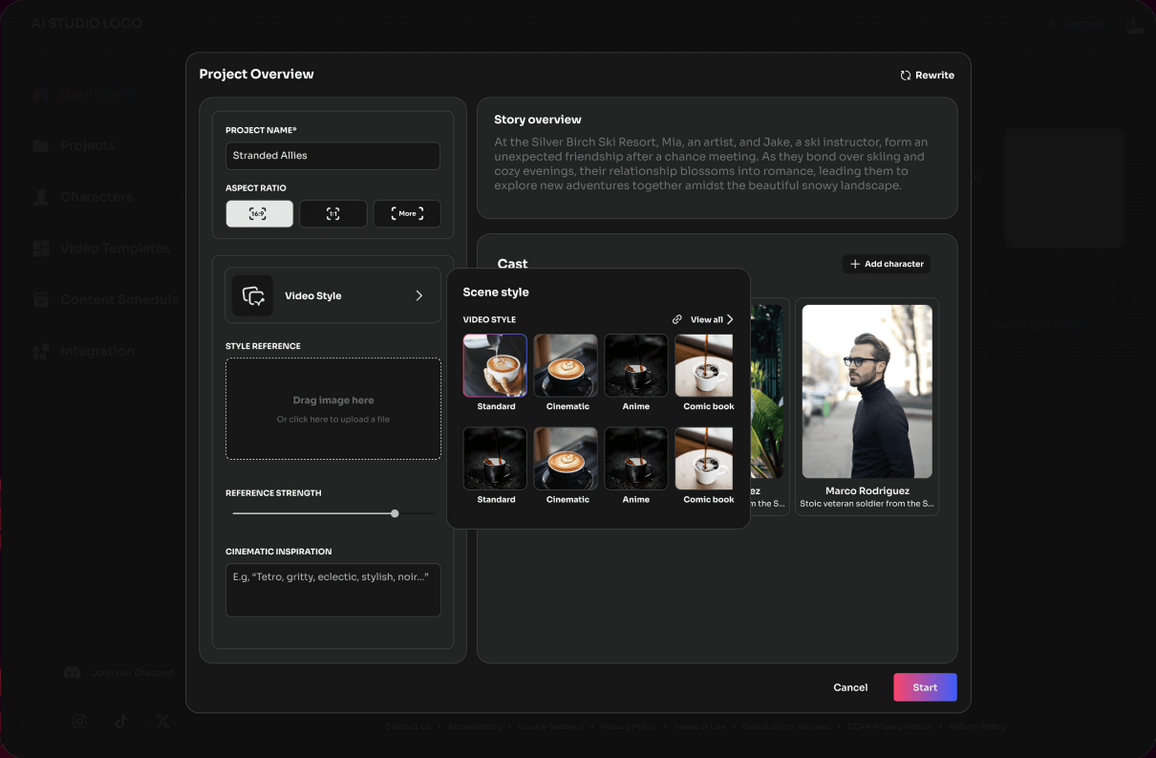
Task: Click the Cancel button
Action: 850,687
